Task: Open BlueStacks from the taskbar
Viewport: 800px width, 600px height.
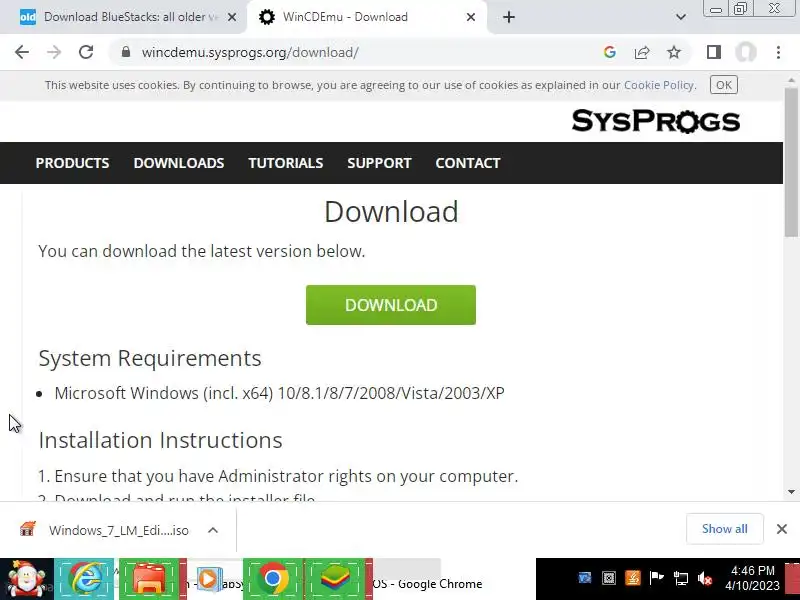Action: tap(335, 579)
